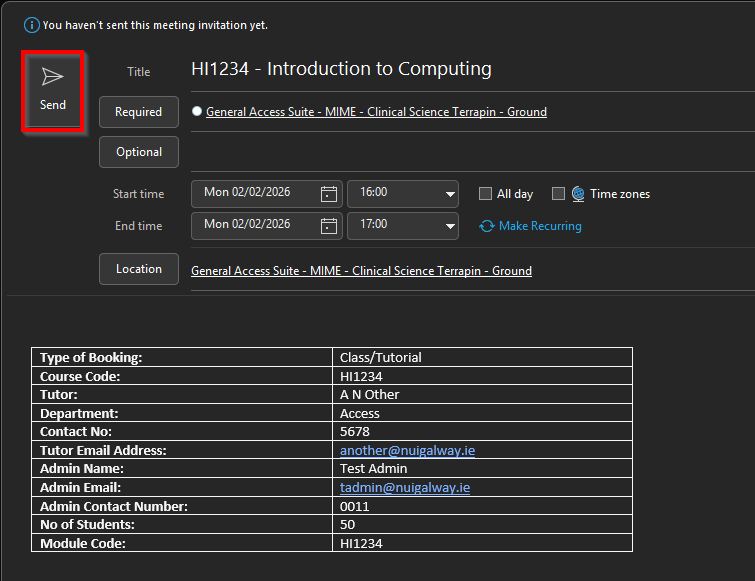Click the room name in Location field
755x581 pixels.
click(361, 271)
